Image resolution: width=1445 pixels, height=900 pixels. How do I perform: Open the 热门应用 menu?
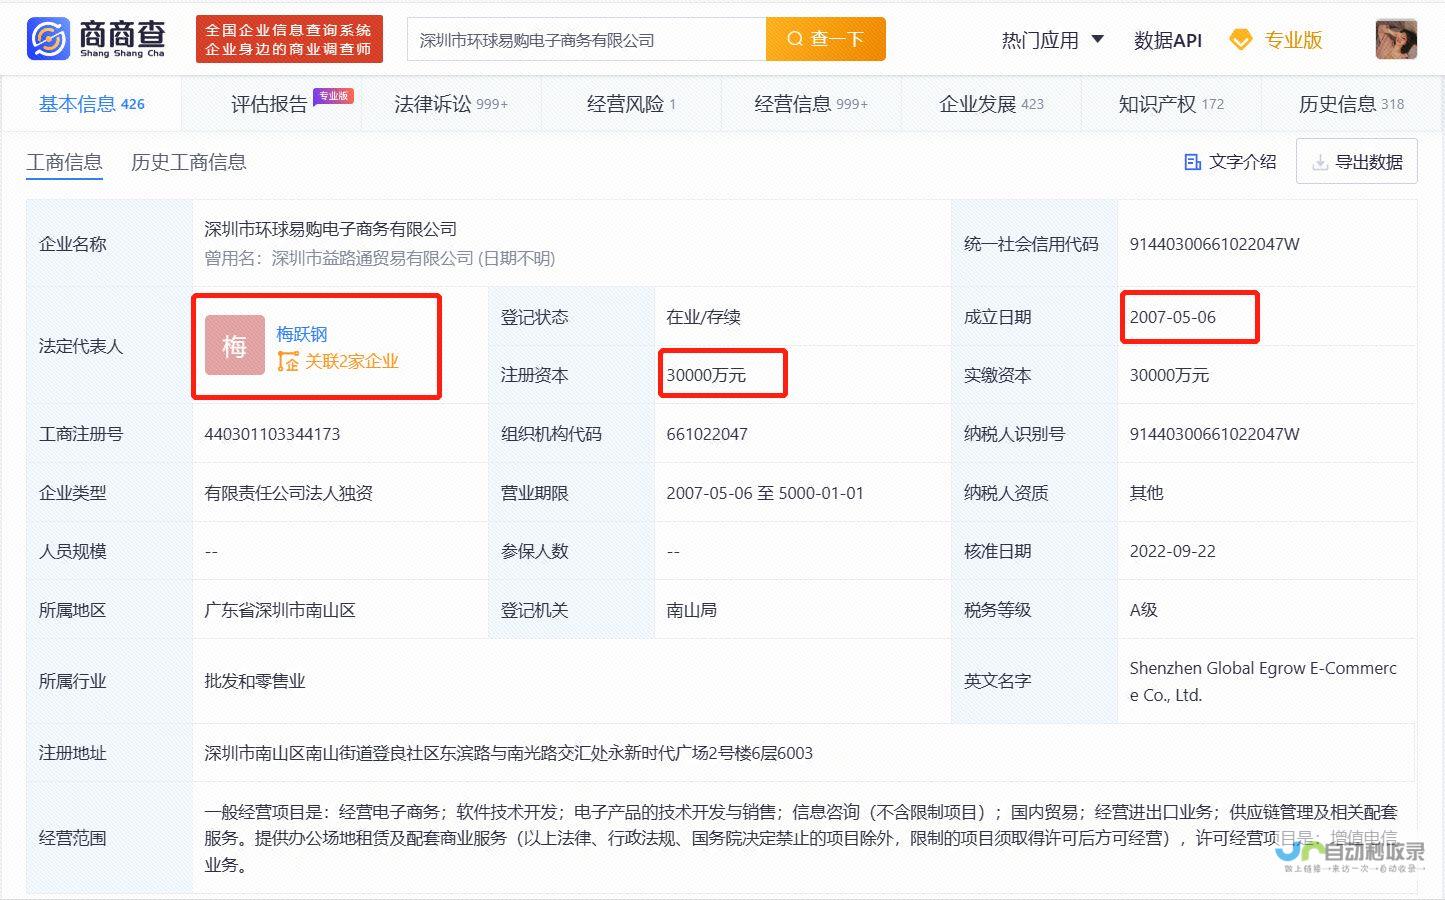tap(1052, 40)
